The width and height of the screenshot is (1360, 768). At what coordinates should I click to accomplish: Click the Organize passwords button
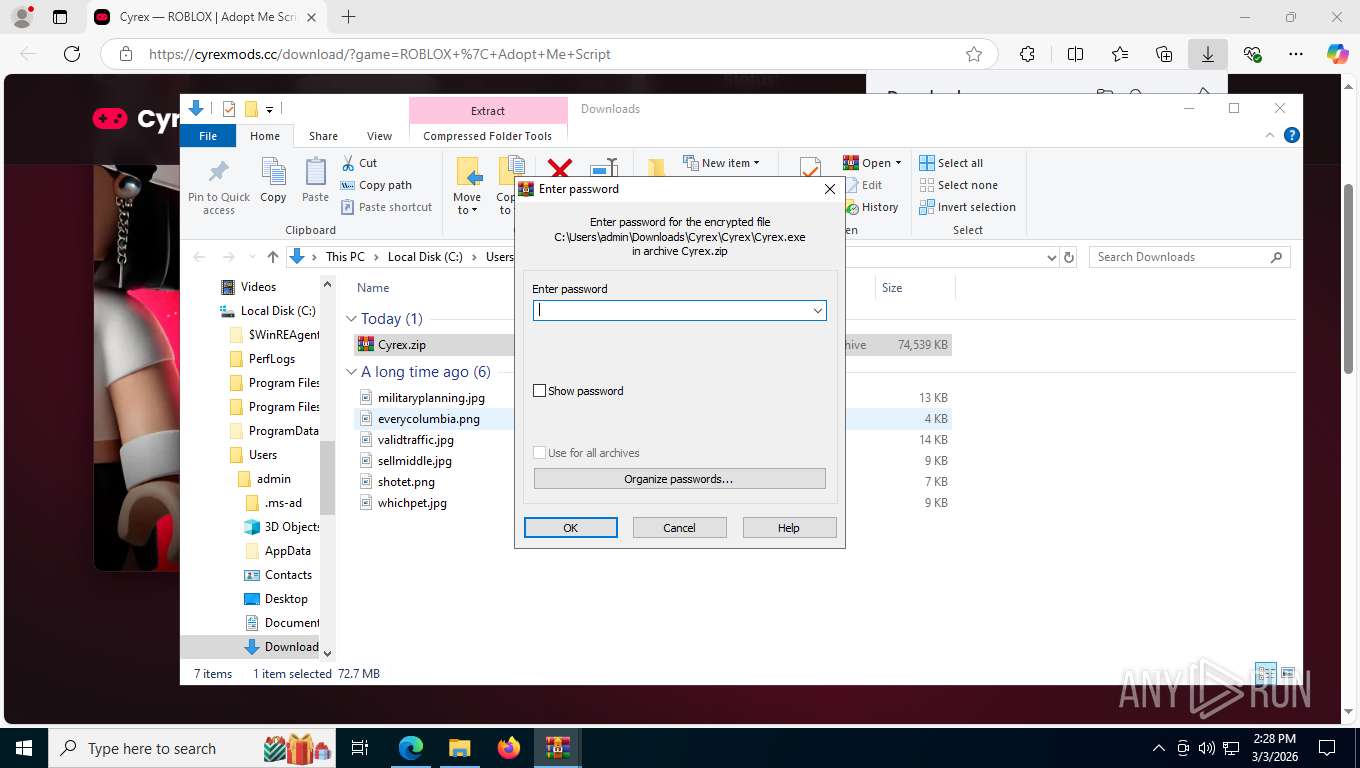point(679,479)
